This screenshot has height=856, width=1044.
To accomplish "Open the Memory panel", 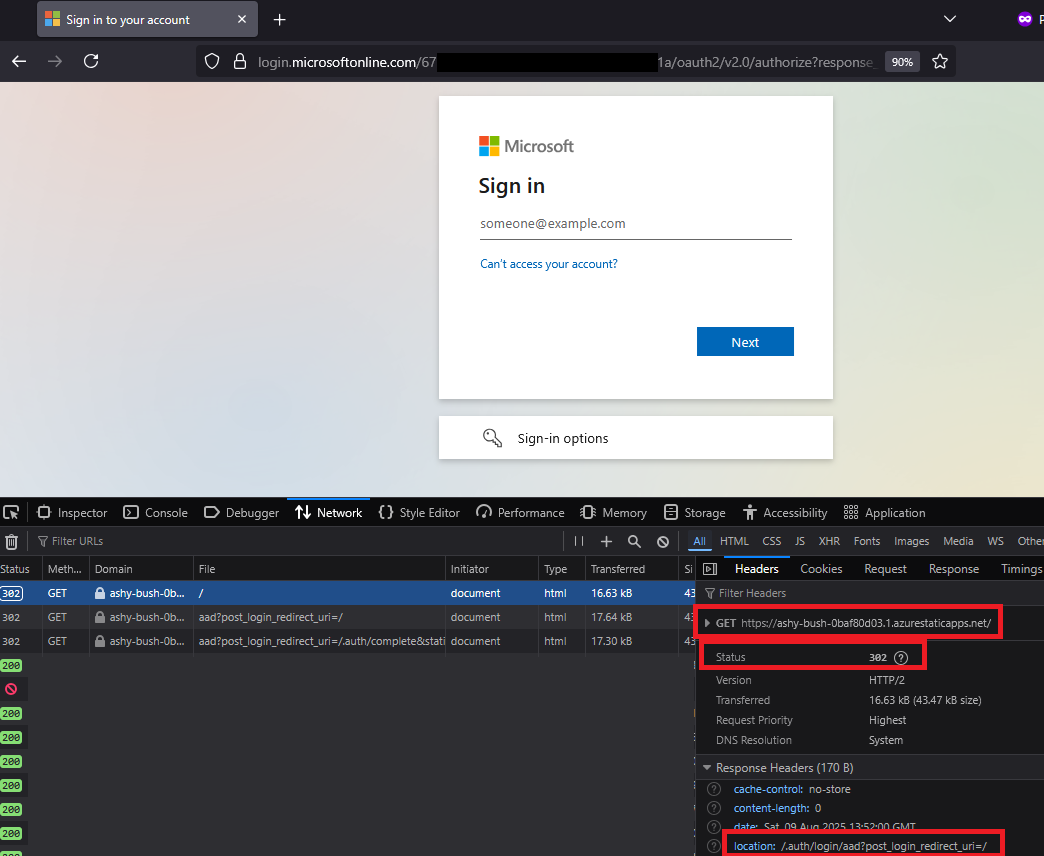I will click(613, 513).
